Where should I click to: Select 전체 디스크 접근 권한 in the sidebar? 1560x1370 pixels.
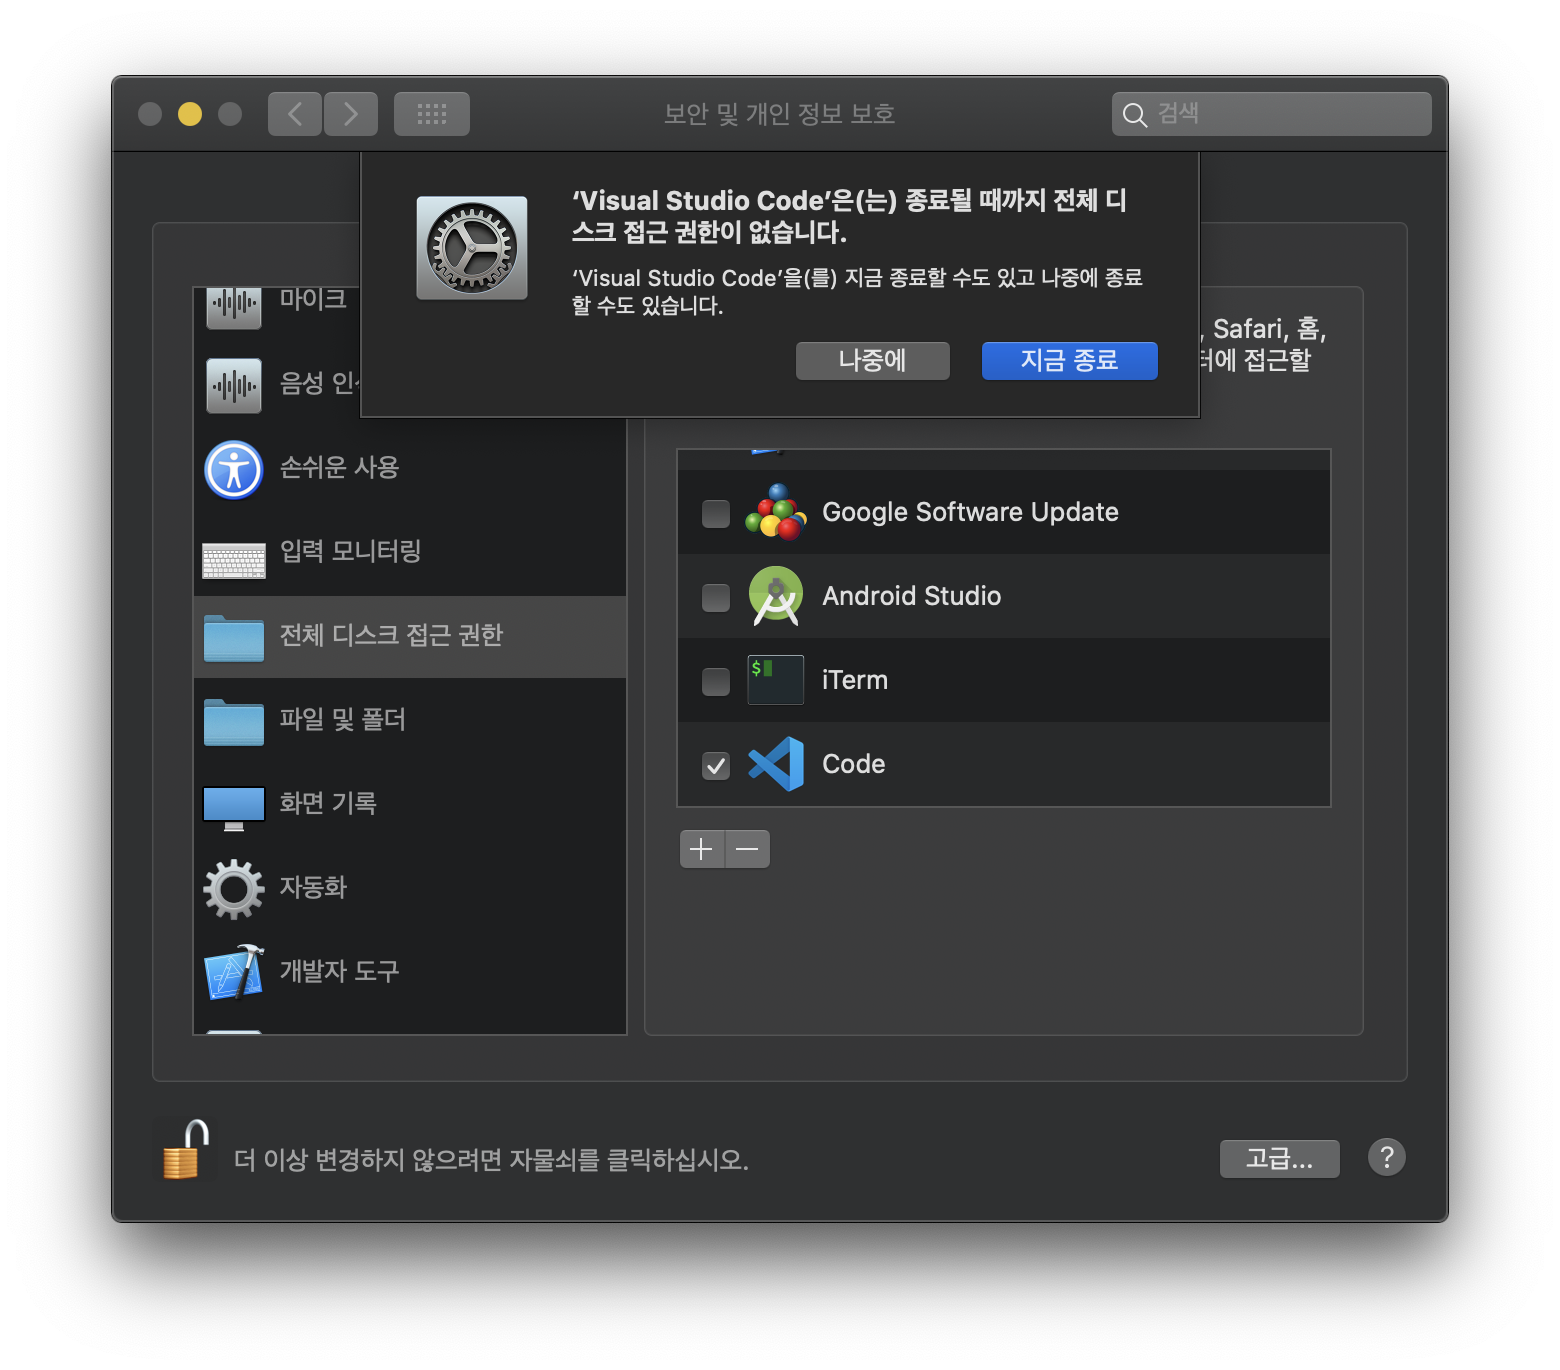coord(410,636)
